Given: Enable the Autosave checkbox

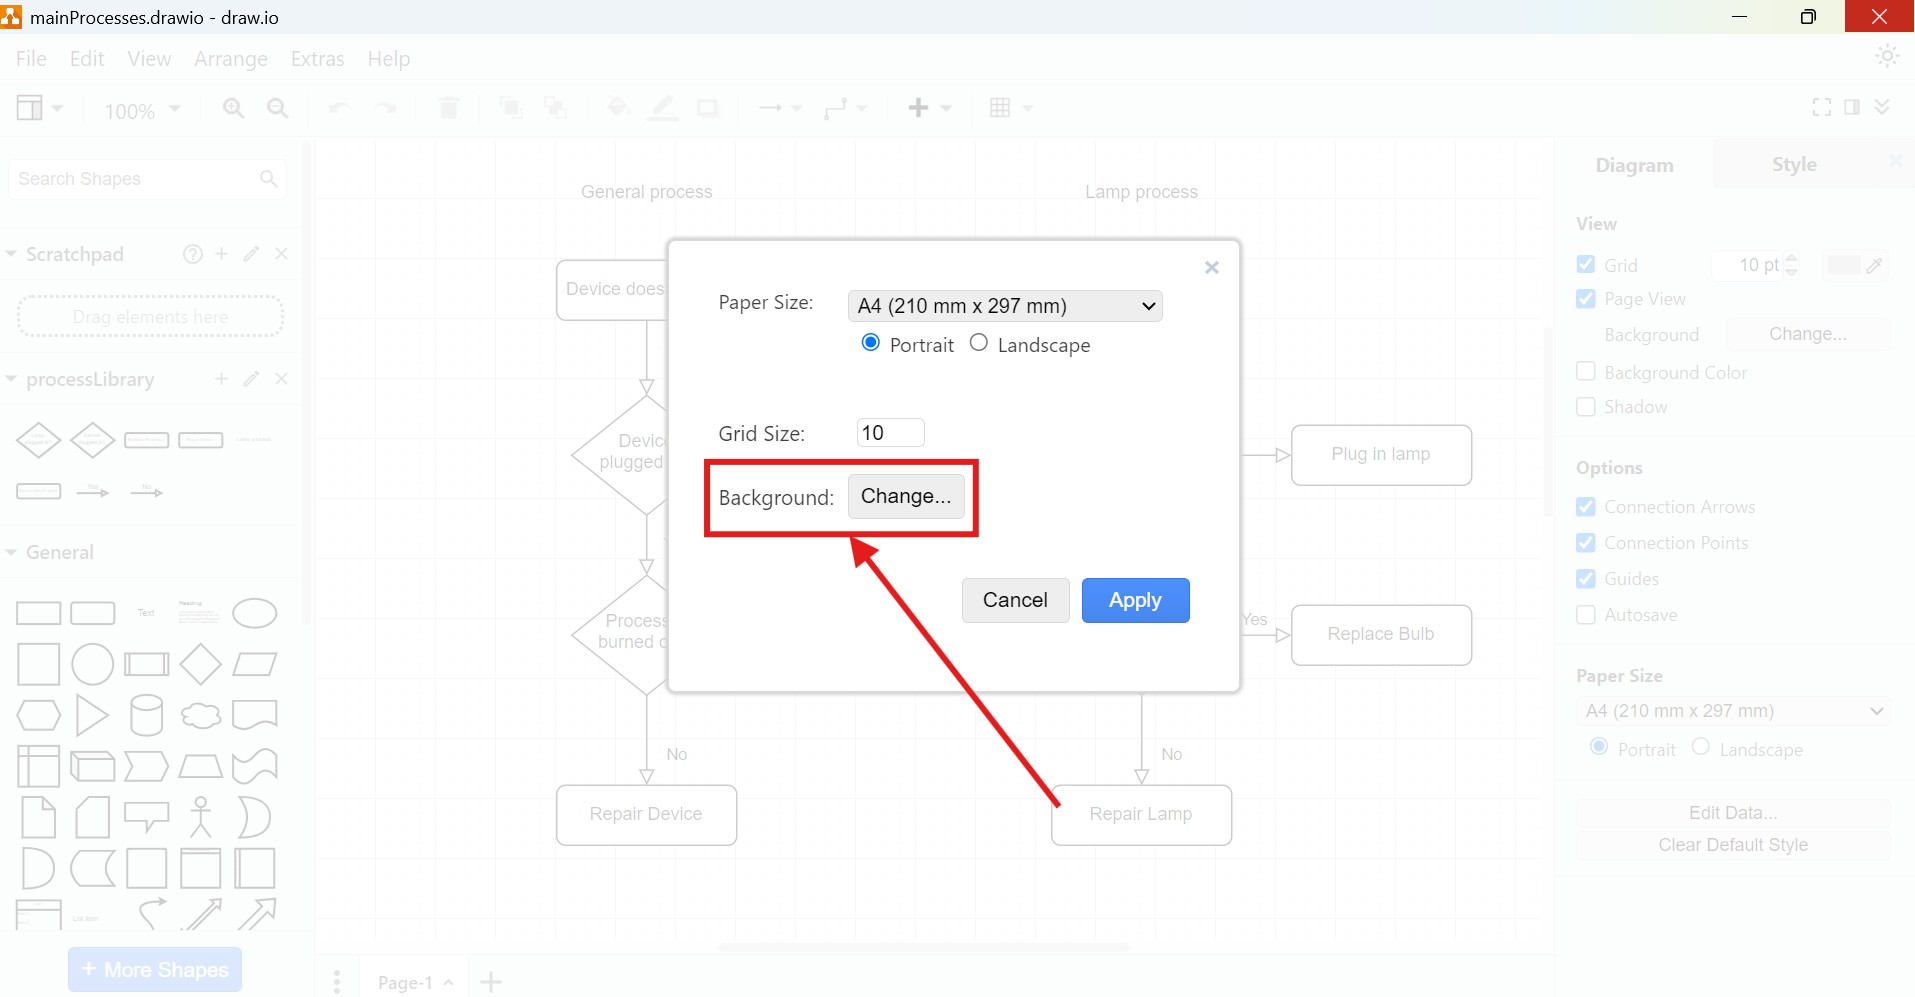Looking at the screenshot, I should (x=1586, y=615).
